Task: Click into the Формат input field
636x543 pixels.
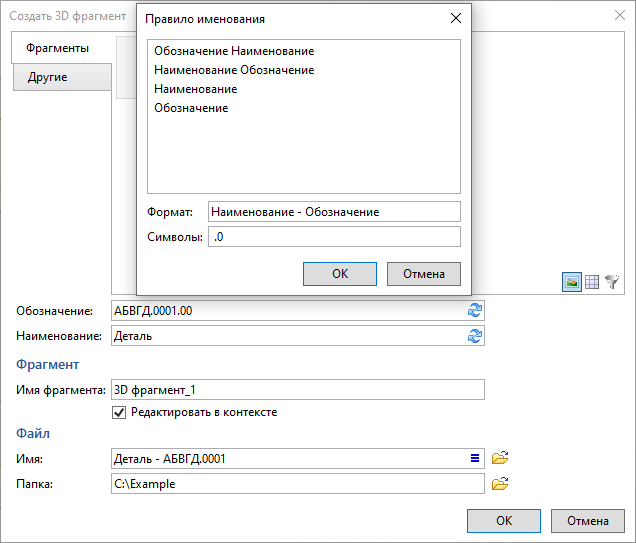Action: pyautogui.click(x=333, y=212)
